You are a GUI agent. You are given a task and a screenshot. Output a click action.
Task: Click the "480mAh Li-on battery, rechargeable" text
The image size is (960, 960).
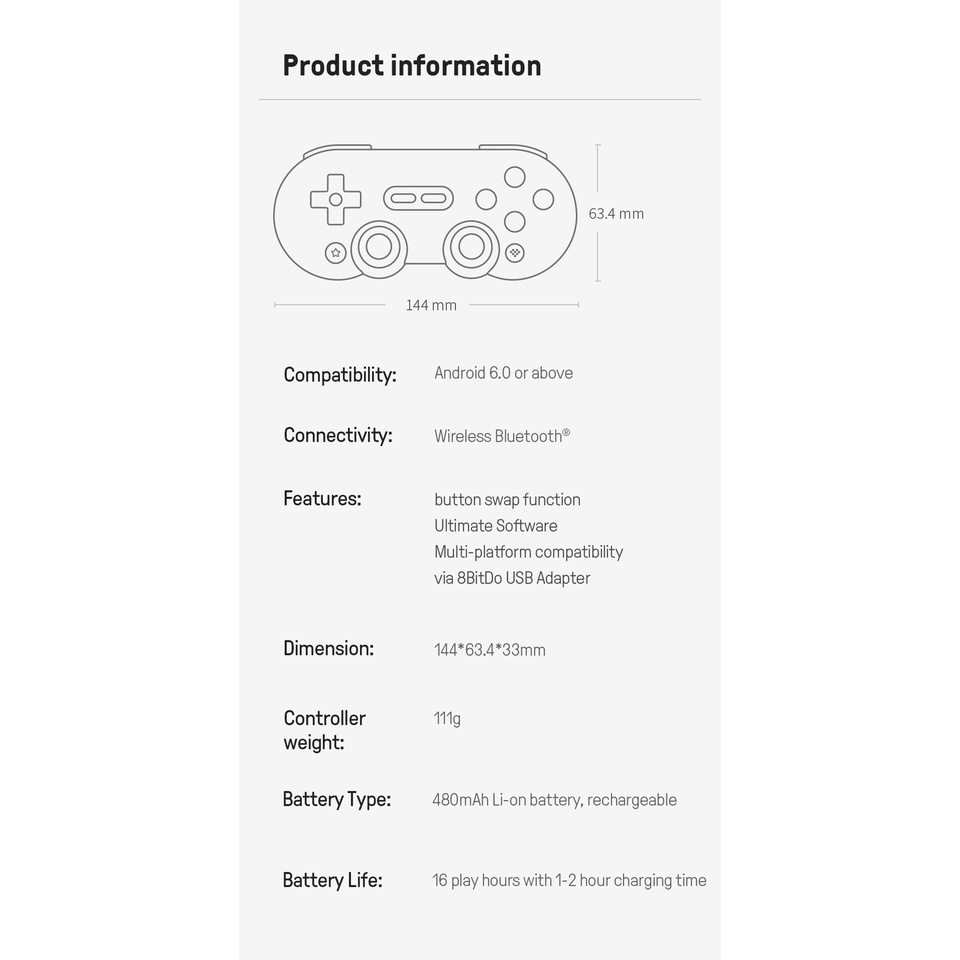[x=554, y=800]
